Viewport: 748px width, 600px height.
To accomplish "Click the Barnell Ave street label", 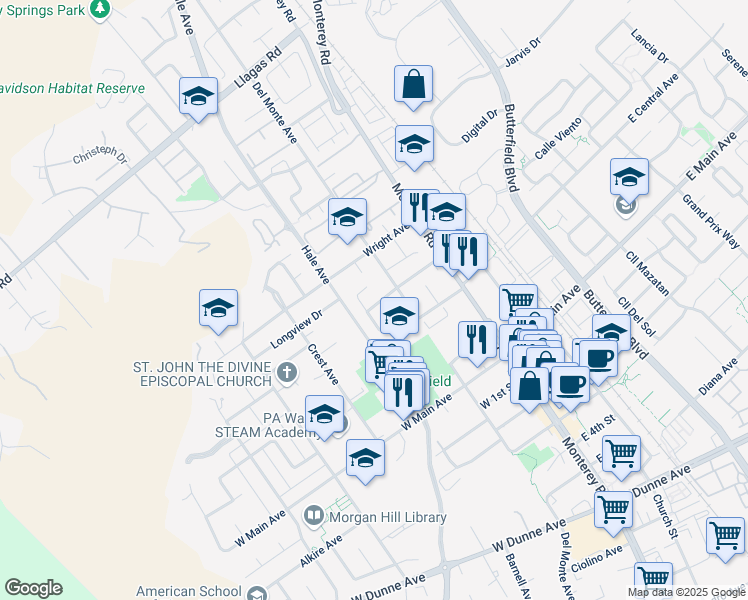I will [x=518, y=576].
